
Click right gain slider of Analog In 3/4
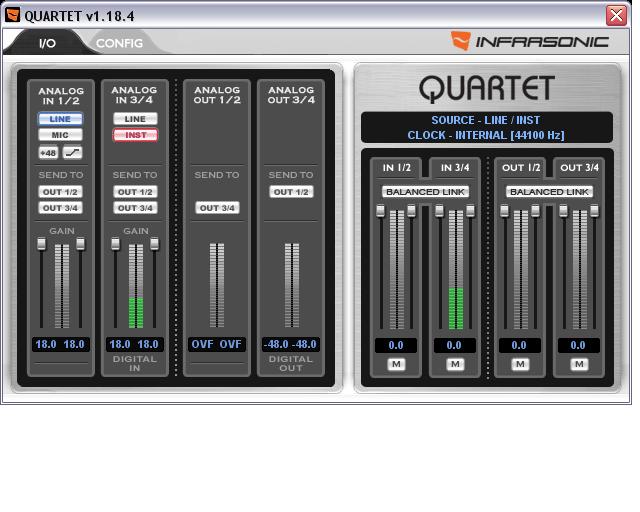[154, 244]
